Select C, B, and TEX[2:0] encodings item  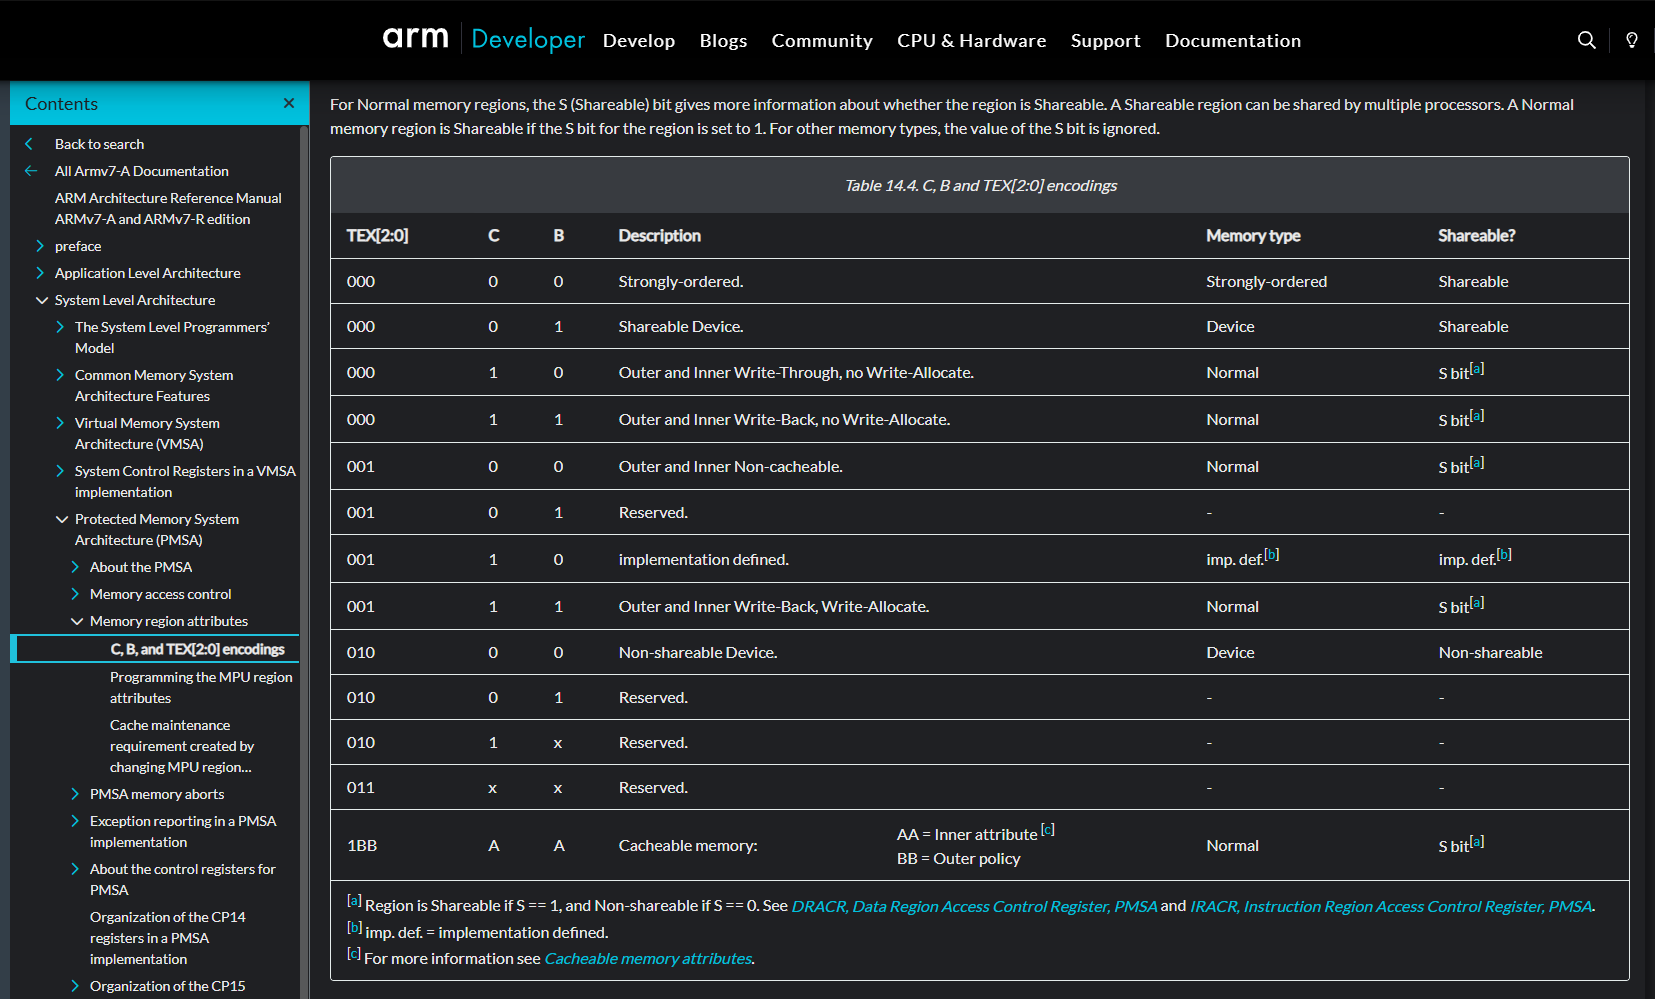tap(197, 649)
